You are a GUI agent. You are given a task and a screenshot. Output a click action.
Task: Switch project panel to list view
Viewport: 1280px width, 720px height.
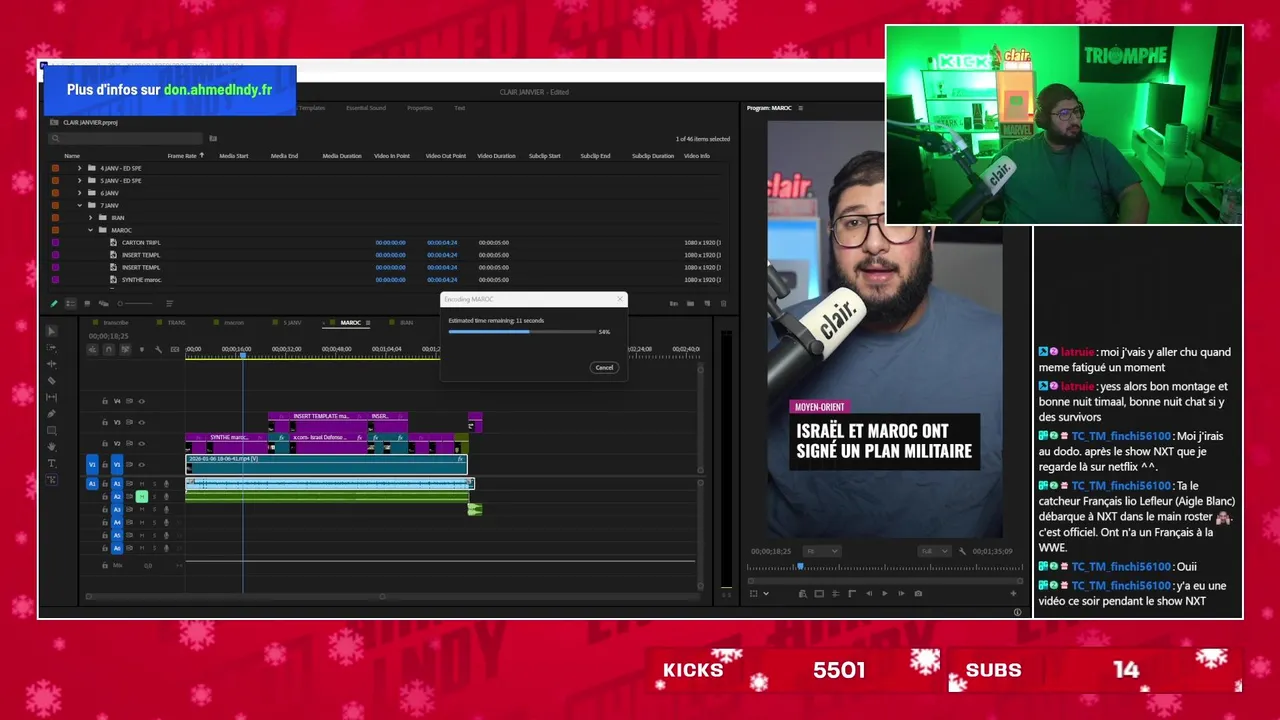(70, 303)
